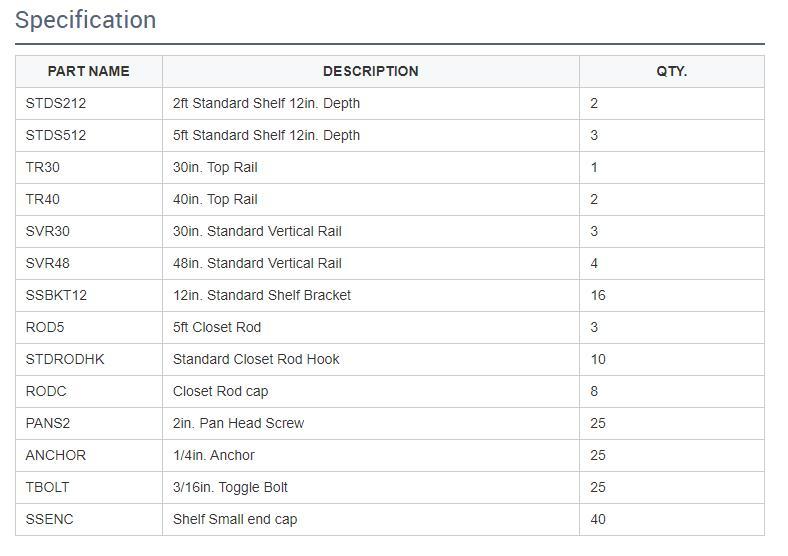The width and height of the screenshot is (788, 556).
Task: Select the QTY. column header
Action: click(671, 71)
